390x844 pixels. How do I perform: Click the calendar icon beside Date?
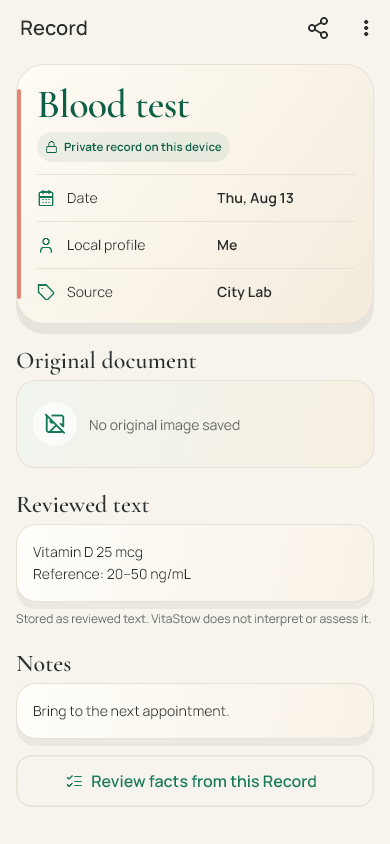point(46,198)
